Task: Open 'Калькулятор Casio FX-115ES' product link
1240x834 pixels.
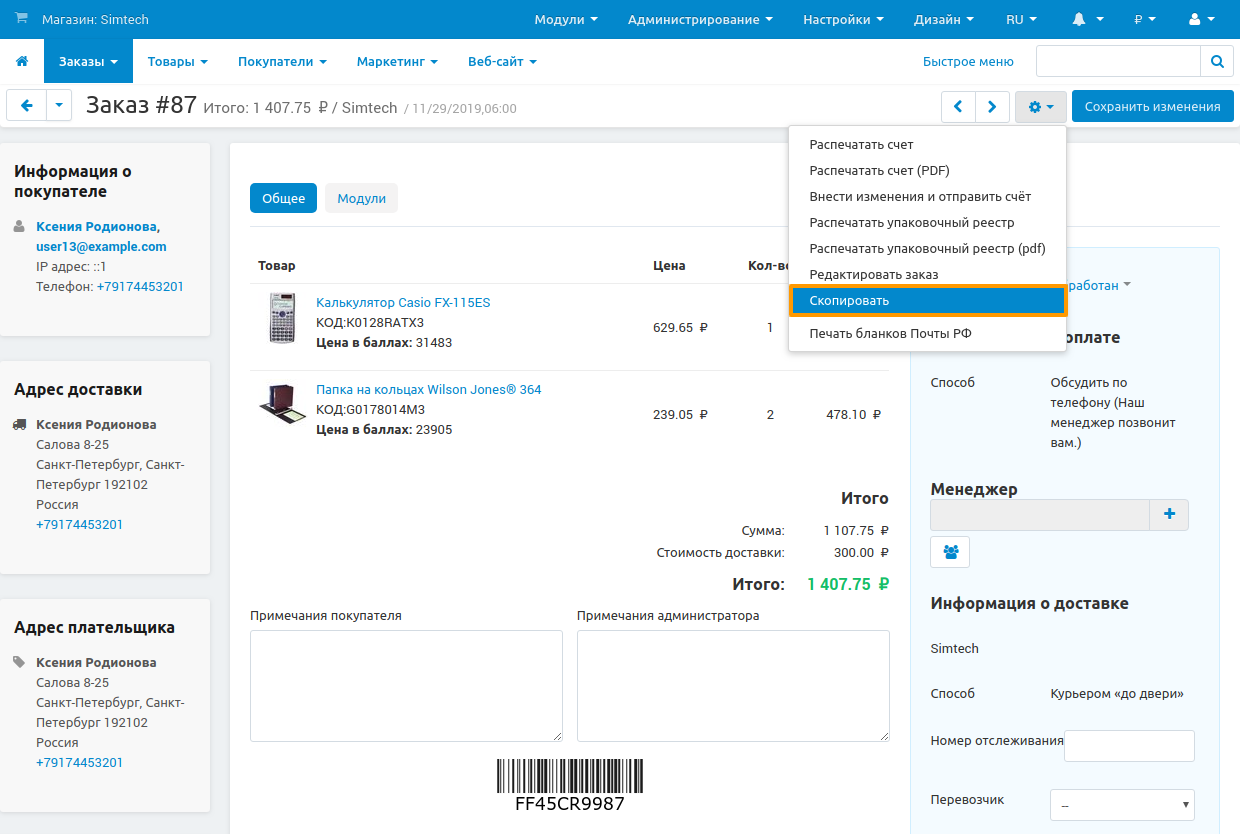Action: tap(403, 303)
